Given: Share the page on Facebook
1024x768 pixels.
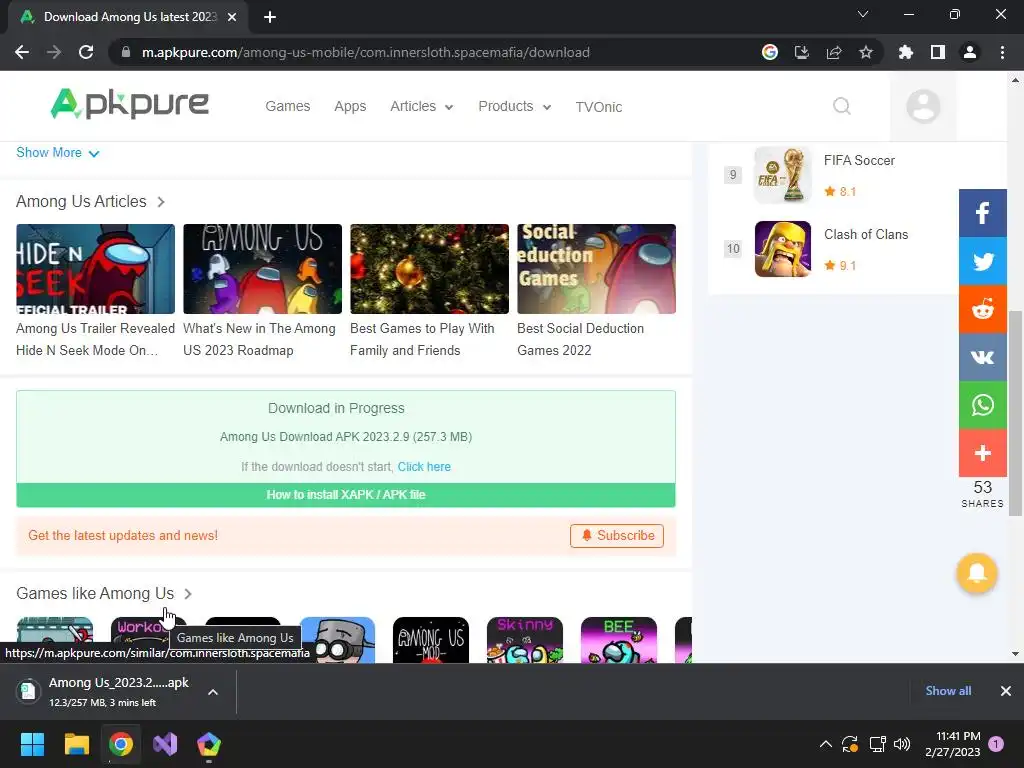Looking at the screenshot, I should 982,213.
